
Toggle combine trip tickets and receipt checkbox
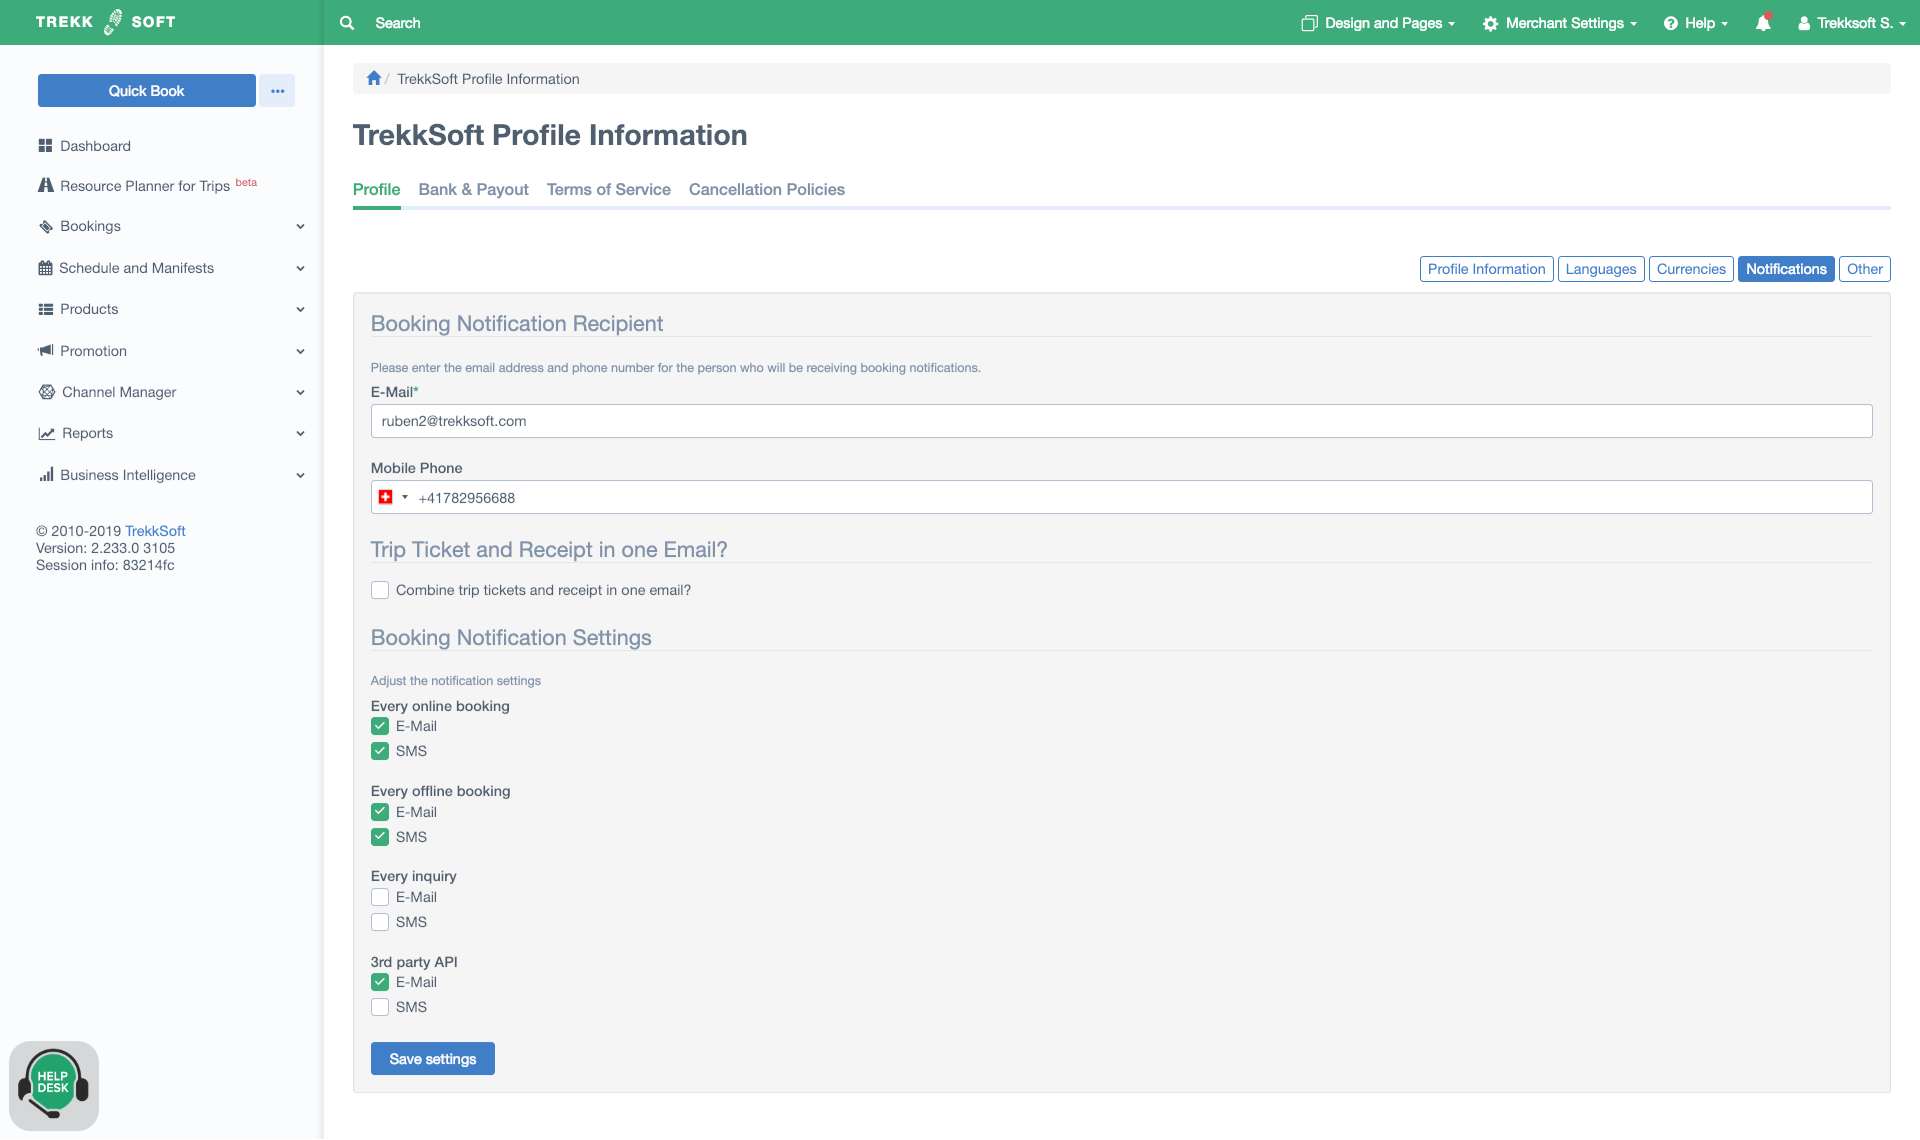tap(380, 590)
